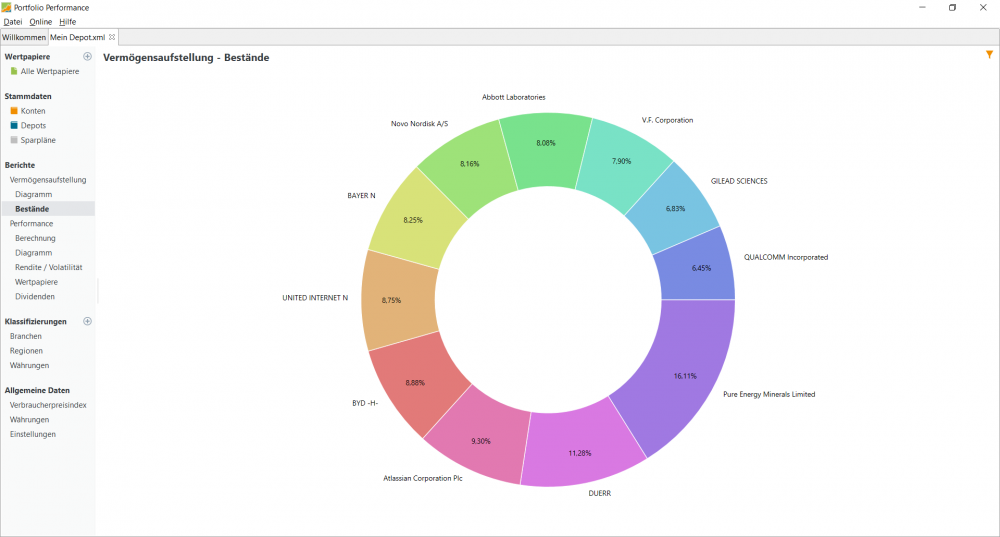Select Bestände in the sidebar

[48, 209]
